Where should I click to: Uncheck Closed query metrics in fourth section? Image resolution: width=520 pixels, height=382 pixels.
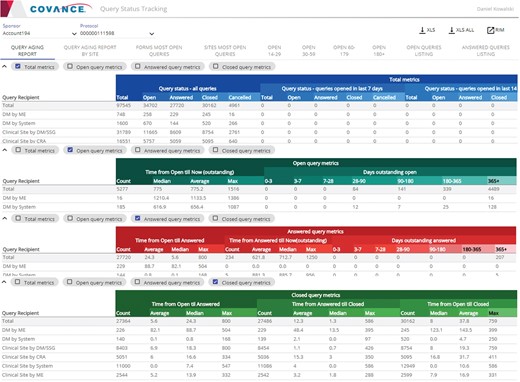point(215,282)
